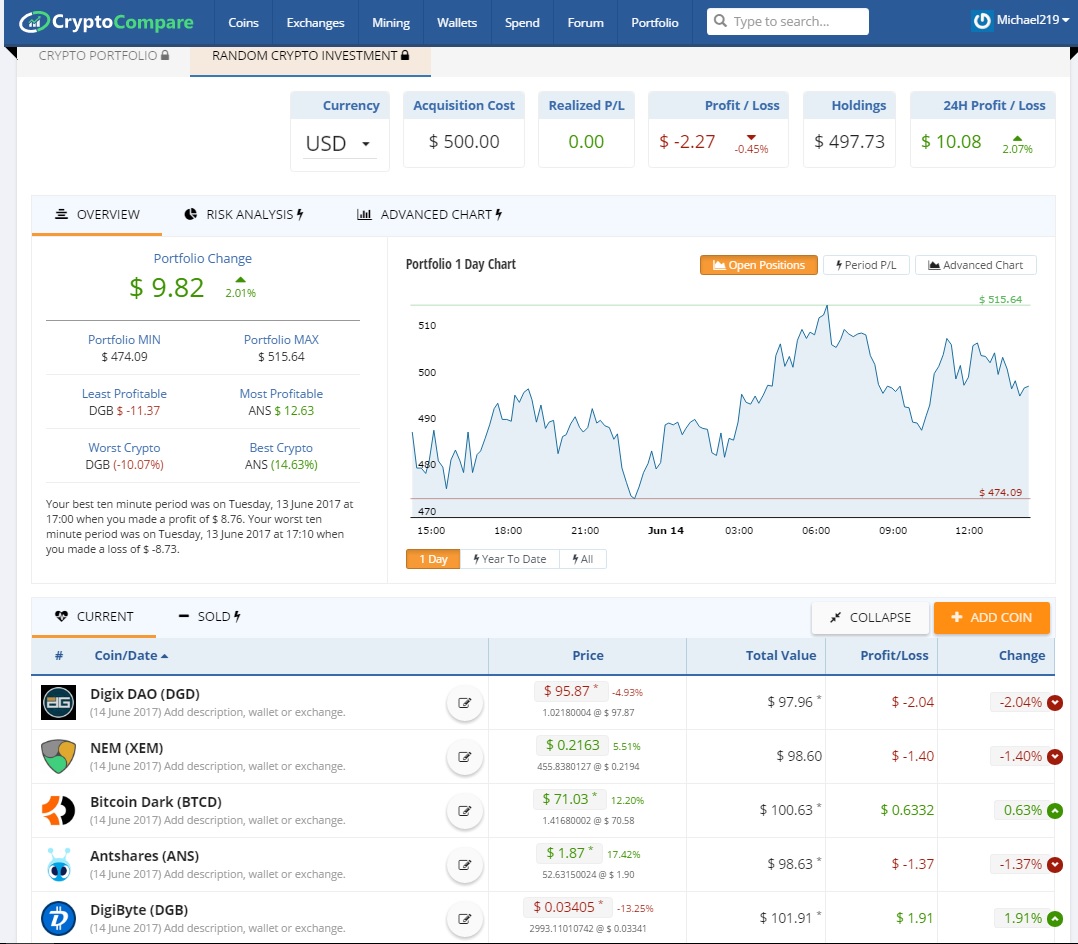
Task: Show the Current holdings tab
Action: pyautogui.click(x=94, y=617)
